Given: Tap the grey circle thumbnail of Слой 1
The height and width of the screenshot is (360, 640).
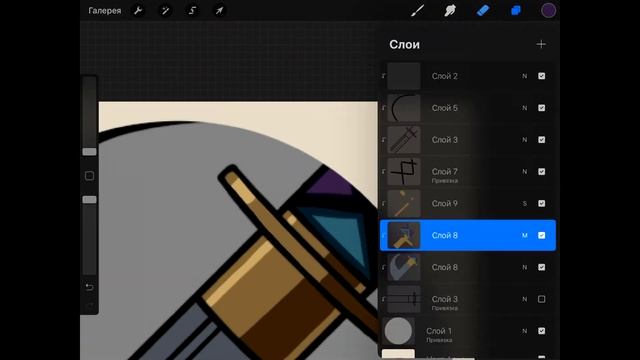Looking at the screenshot, I should tap(398, 331).
